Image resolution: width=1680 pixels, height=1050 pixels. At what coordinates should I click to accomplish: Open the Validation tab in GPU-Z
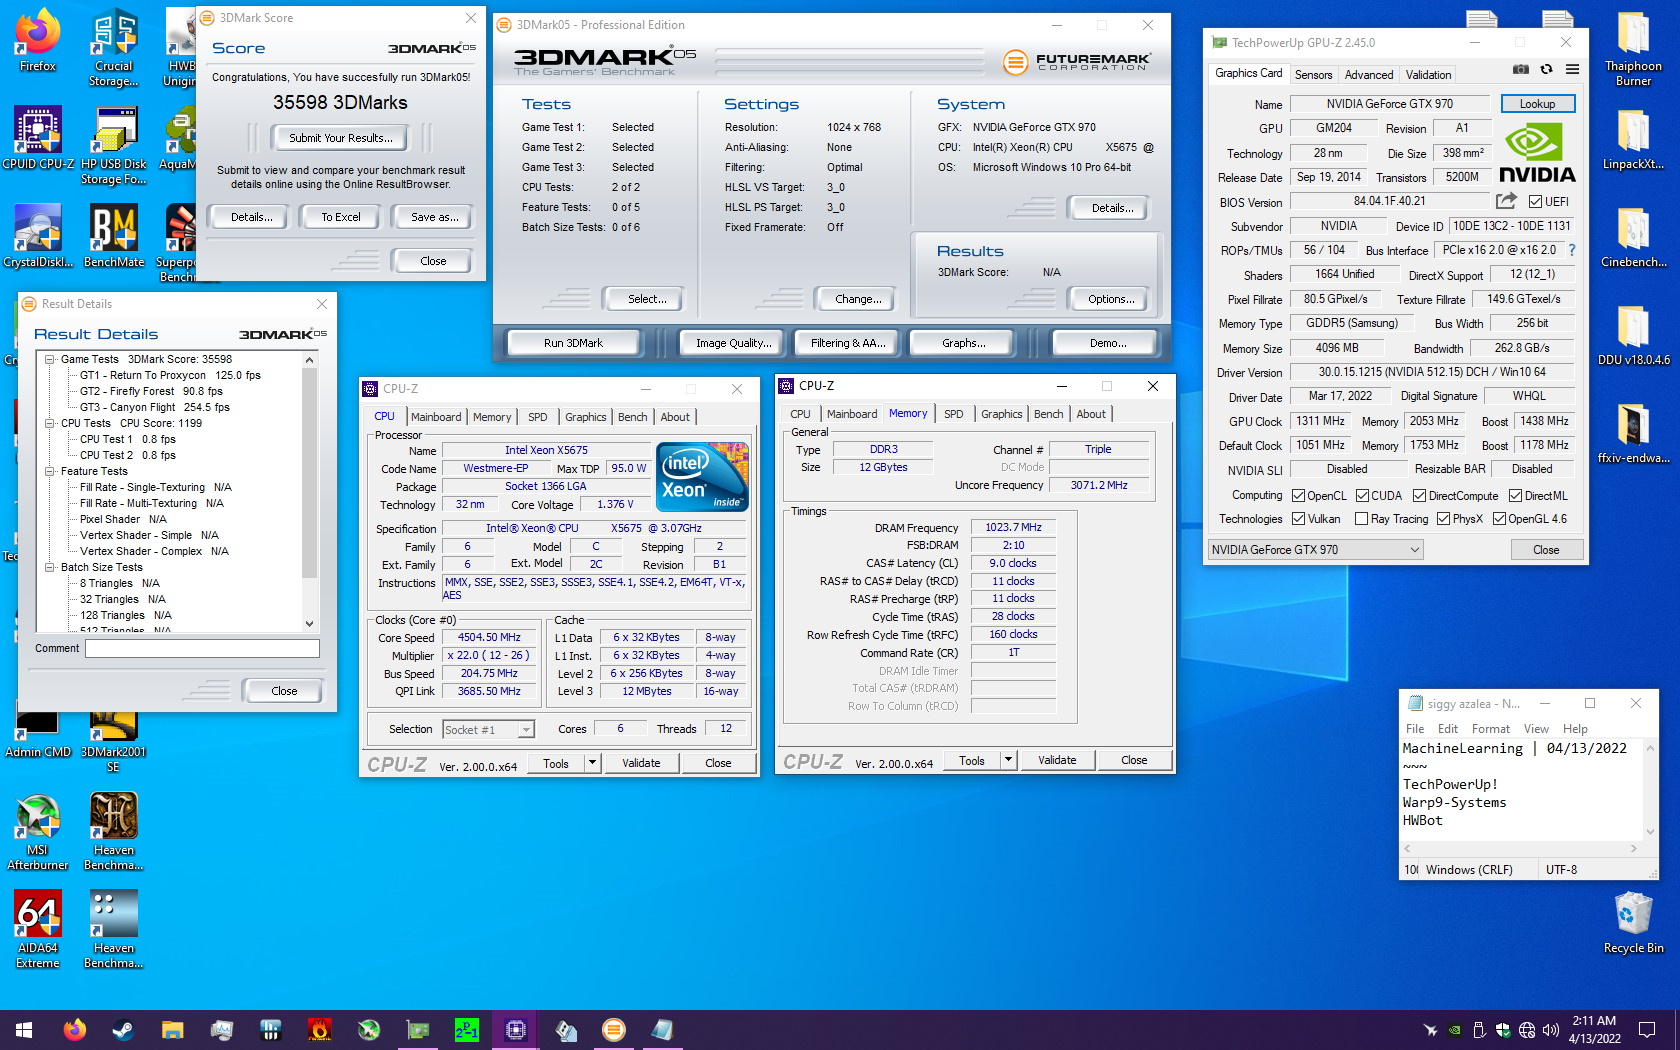tap(1428, 75)
